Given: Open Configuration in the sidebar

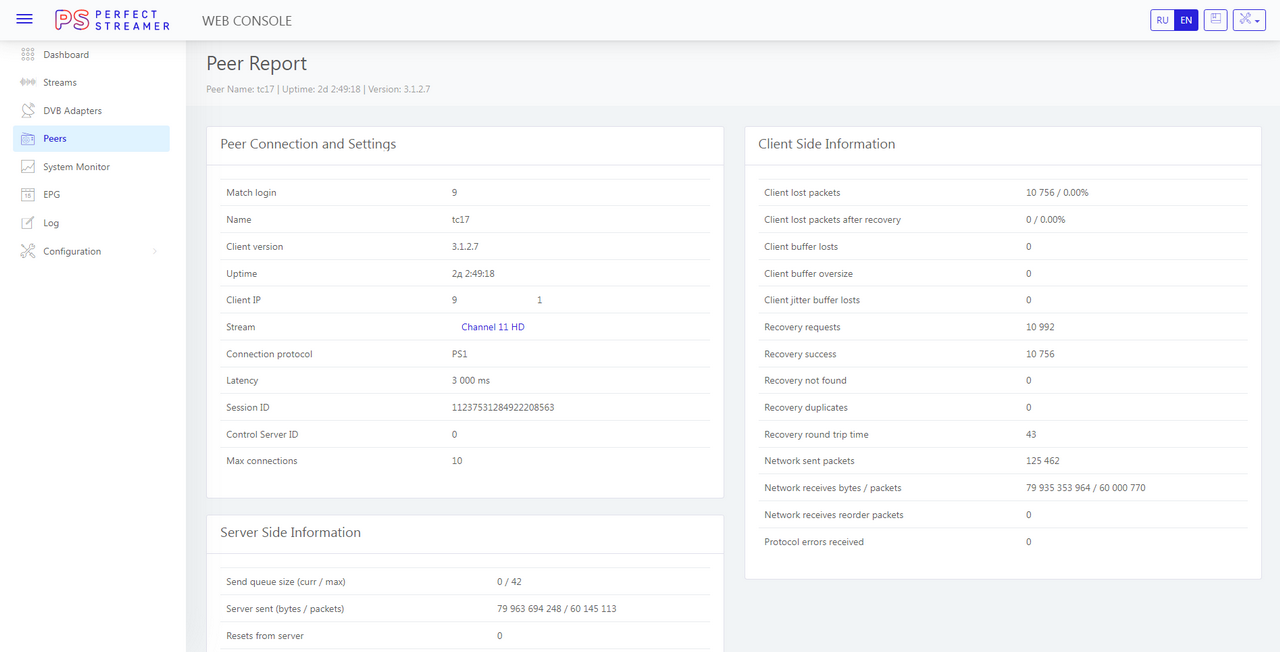Looking at the screenshot, I should point(72,252).
